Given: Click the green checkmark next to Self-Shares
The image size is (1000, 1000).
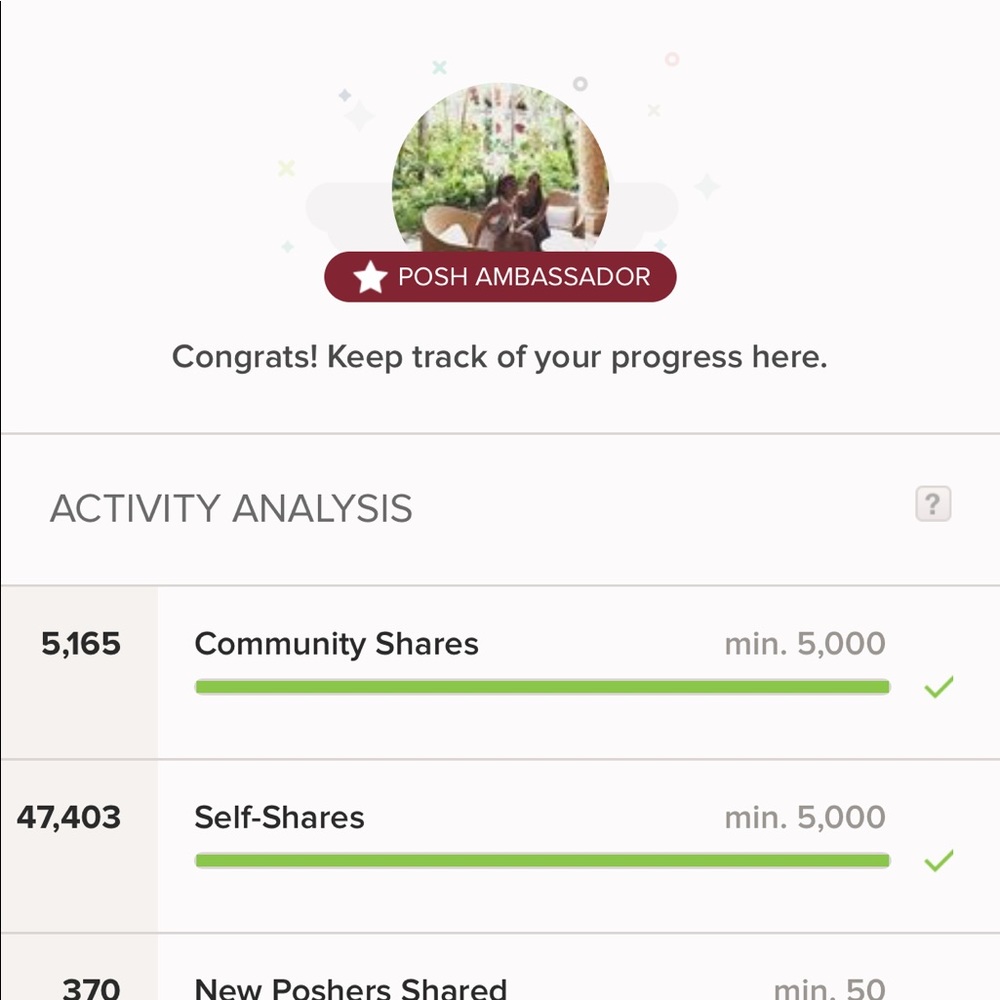Looking at the screenshot, I should coord(939,860).
